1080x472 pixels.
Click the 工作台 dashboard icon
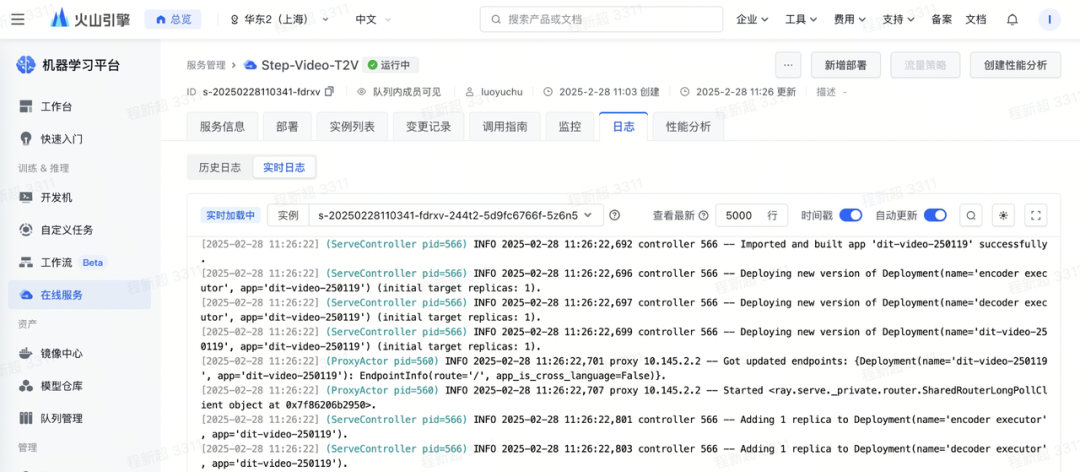(x=26, y=107)
